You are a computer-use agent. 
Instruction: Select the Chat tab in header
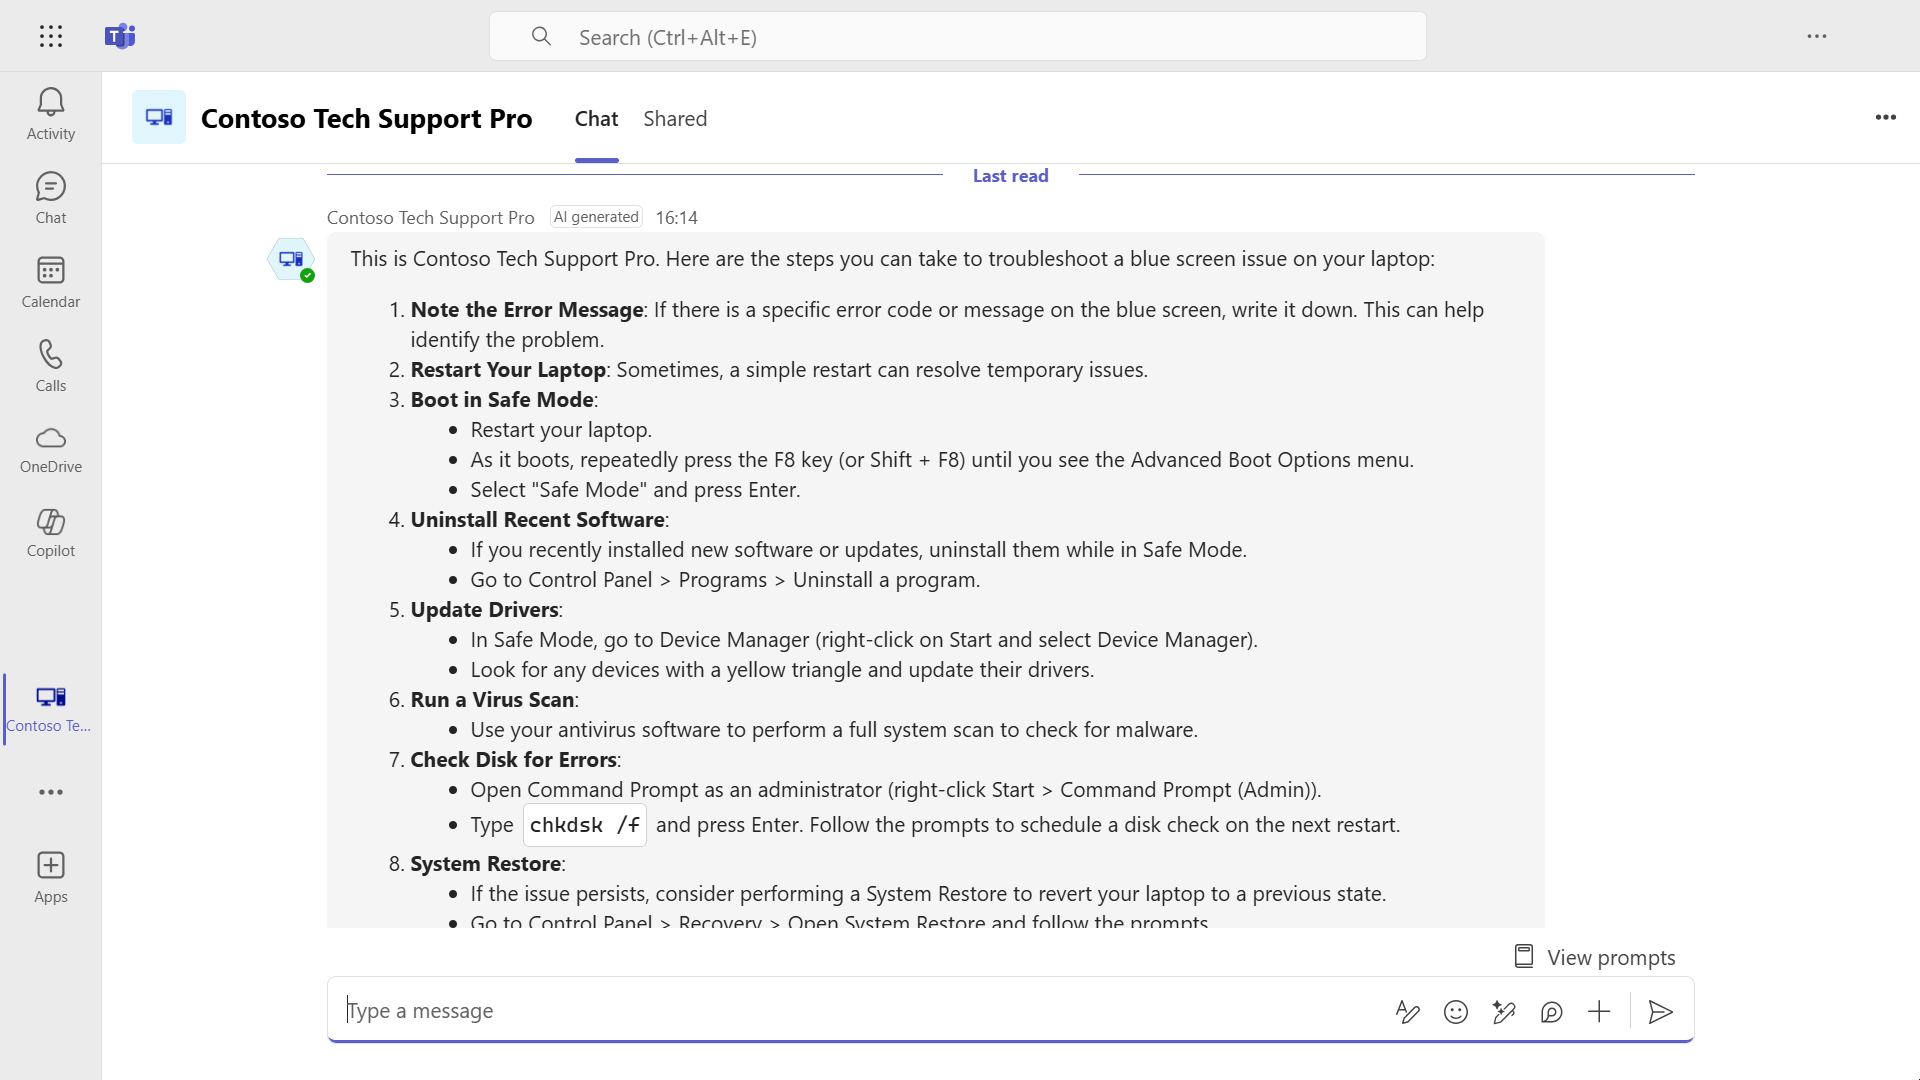coord(596,119)
